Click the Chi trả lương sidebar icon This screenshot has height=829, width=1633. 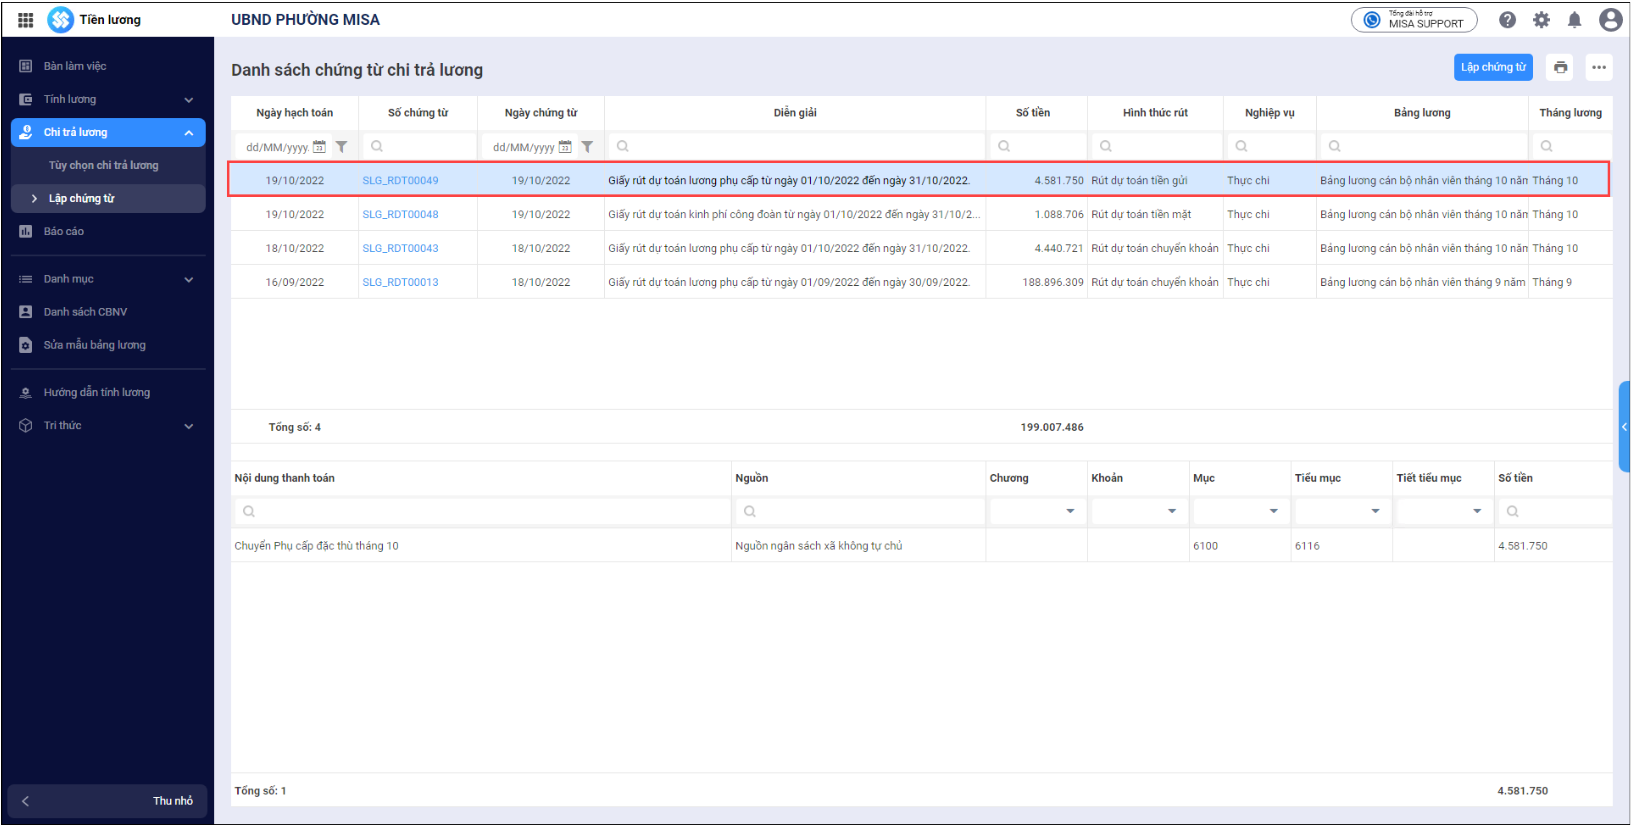26,132
